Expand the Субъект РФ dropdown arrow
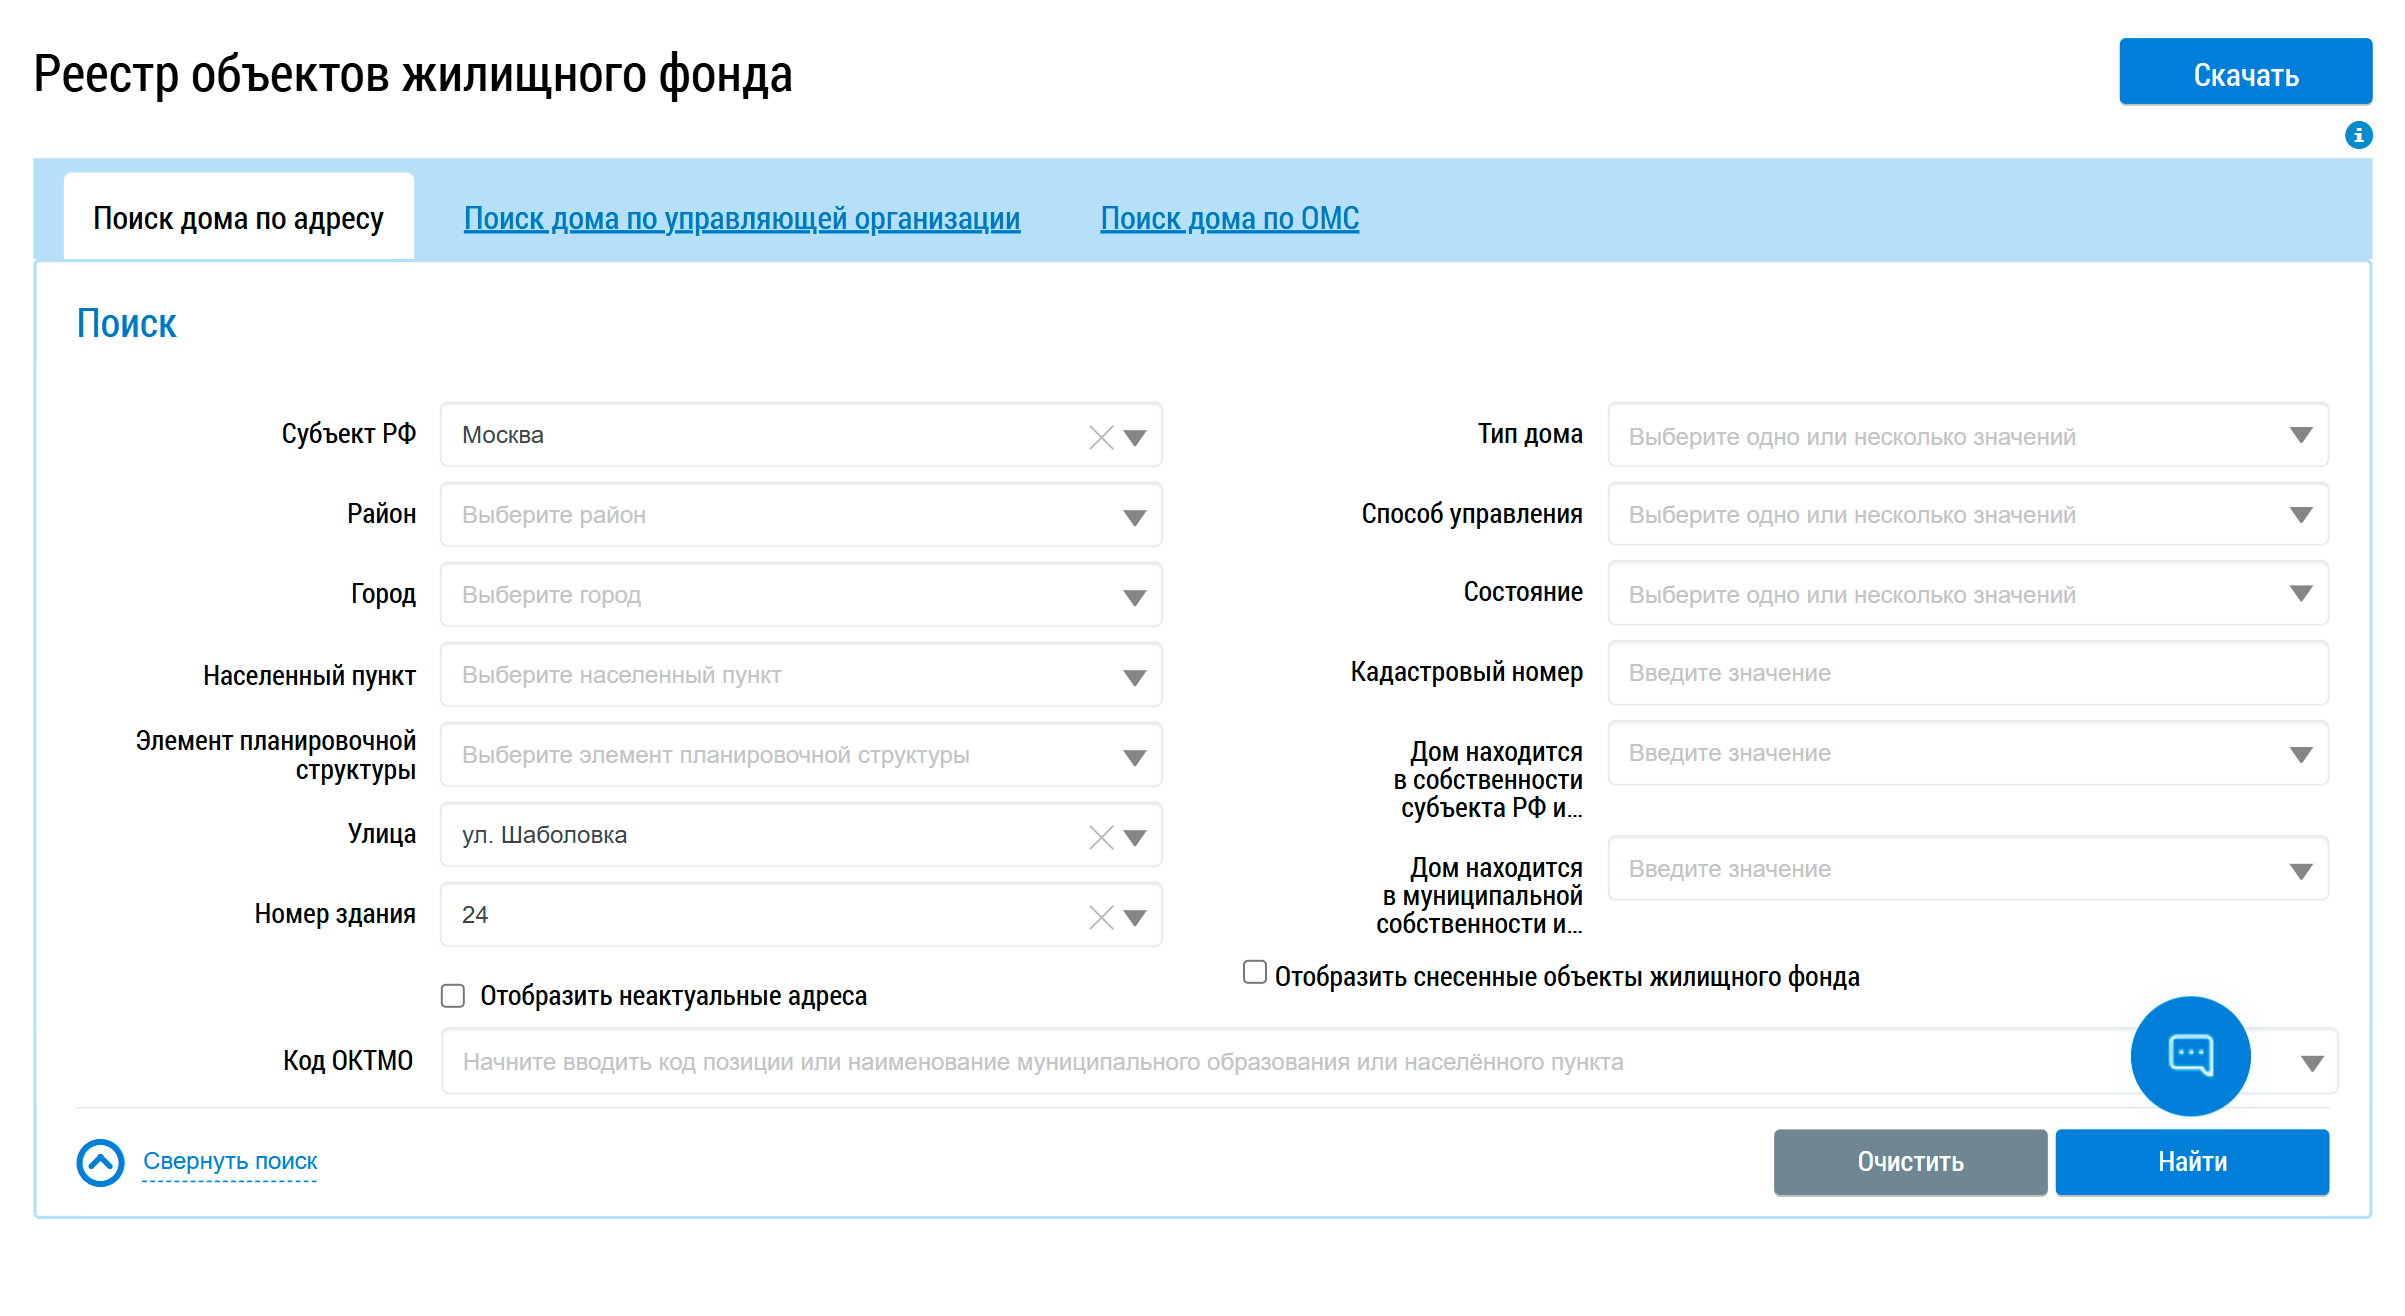This screenshot has width=2405, height=1316. (x=1135, y=437)
